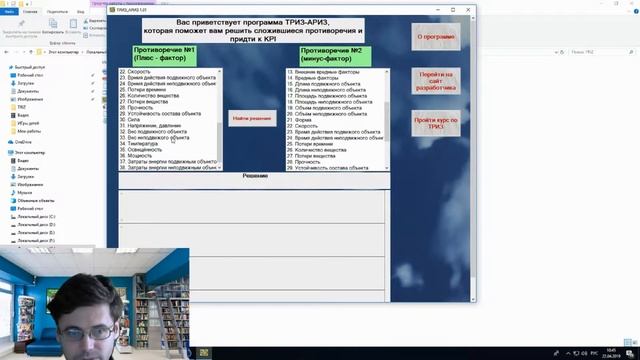Expand the Explorer address bar dropdown
The height and width of the screenshot is (360, 640).
pos(556,52)
